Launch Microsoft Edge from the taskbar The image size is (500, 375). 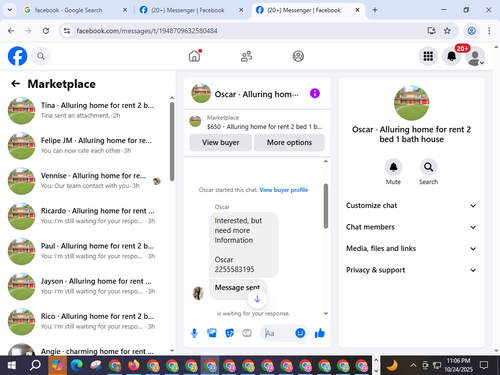coord(77,365)
